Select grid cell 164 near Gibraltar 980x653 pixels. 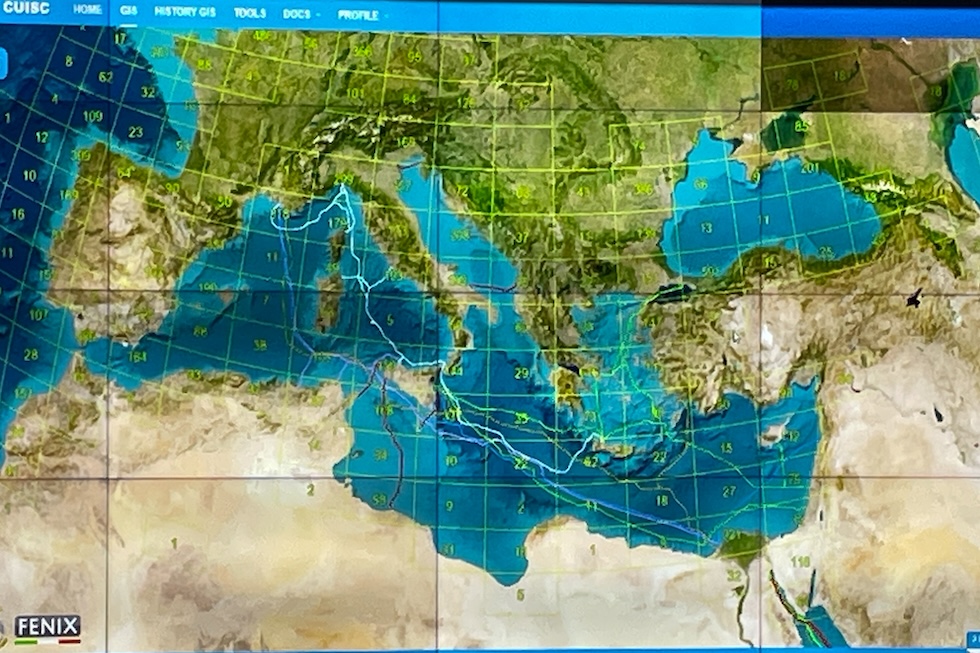pos(137,356)
